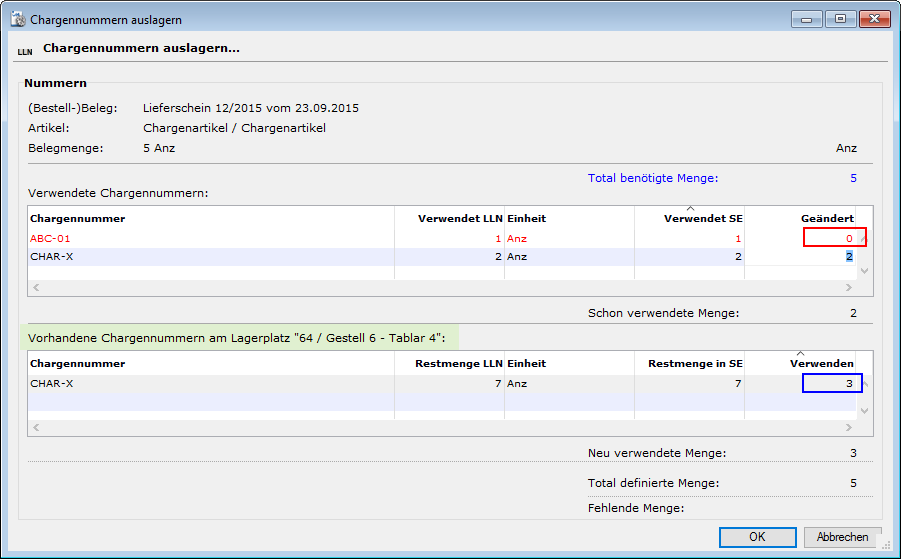This screenshot has height=559, width=901.
Task: Select the Geändert cell of used CHAR-X row
Action: (802, 256)
